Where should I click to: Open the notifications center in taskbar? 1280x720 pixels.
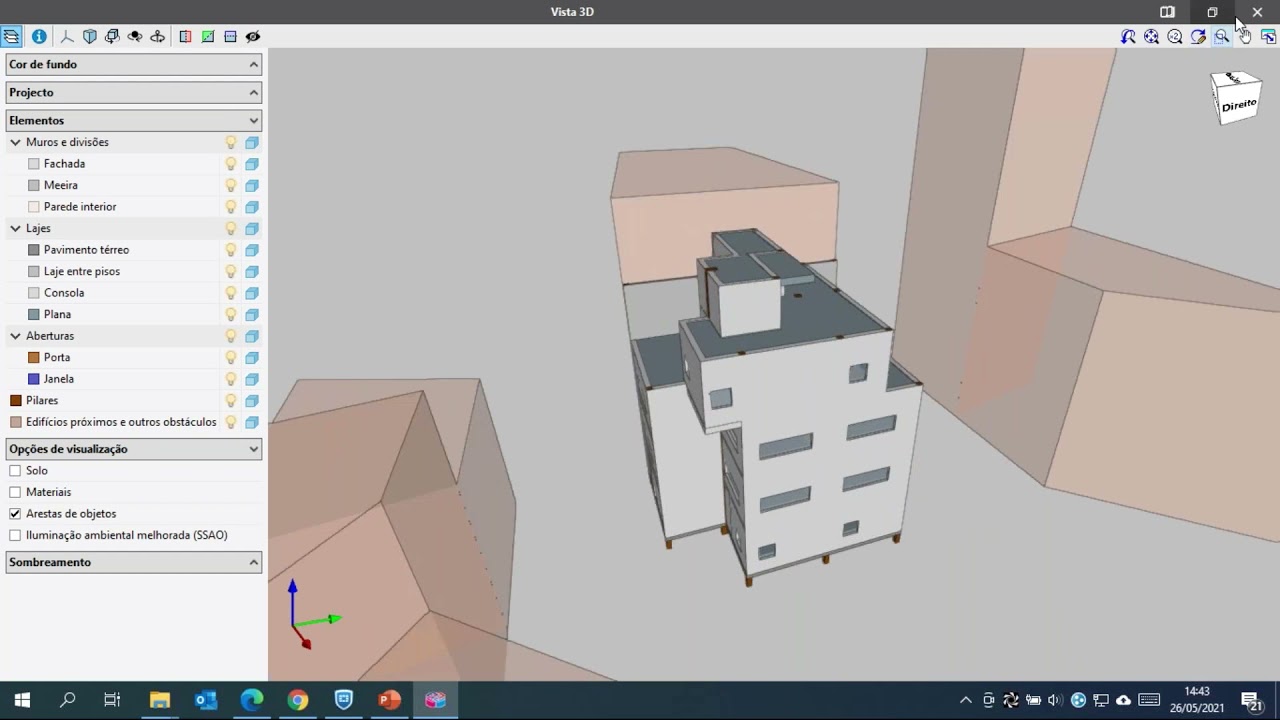(1250, 700)
